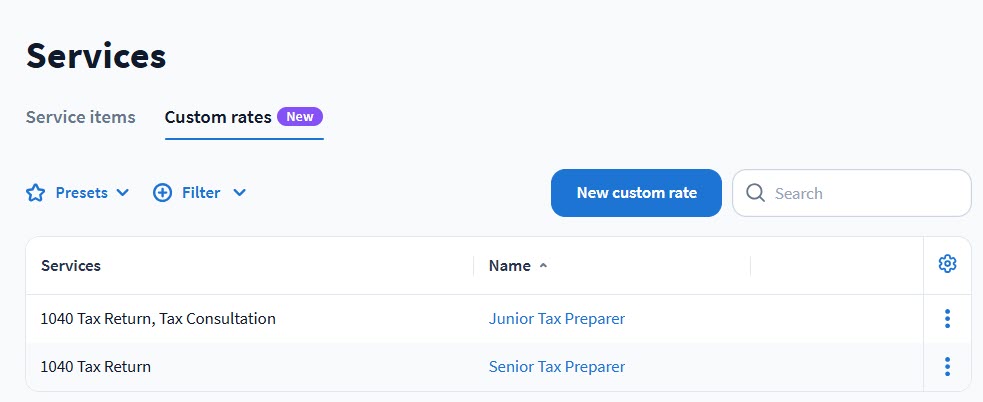Switch to the Service items tab
Image resolution: width=983 pixels, height=402 pixels.
[80, 117]
